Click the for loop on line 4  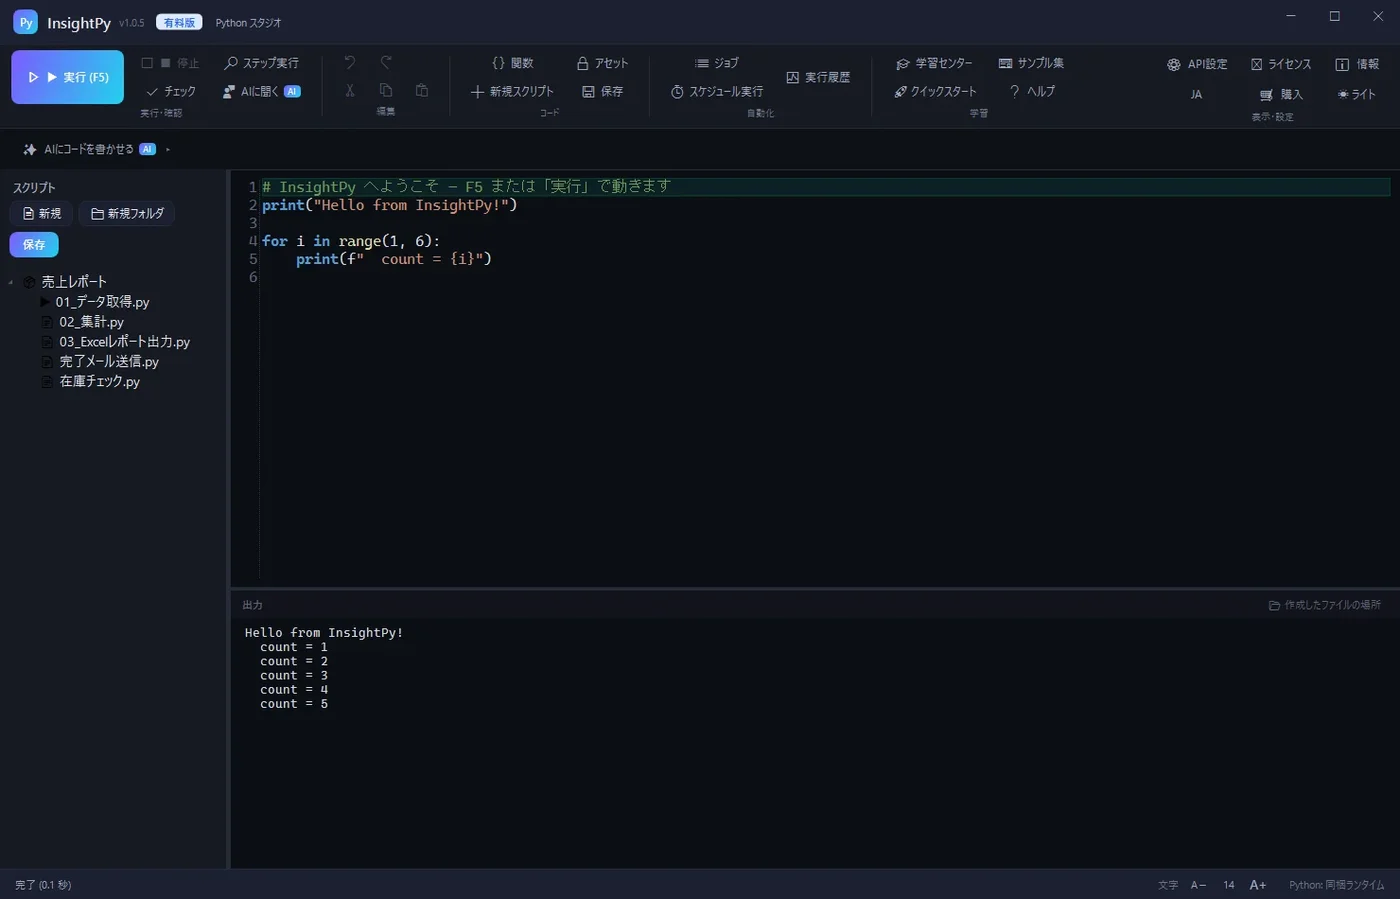pyautogui.click(x=351, y=241)
